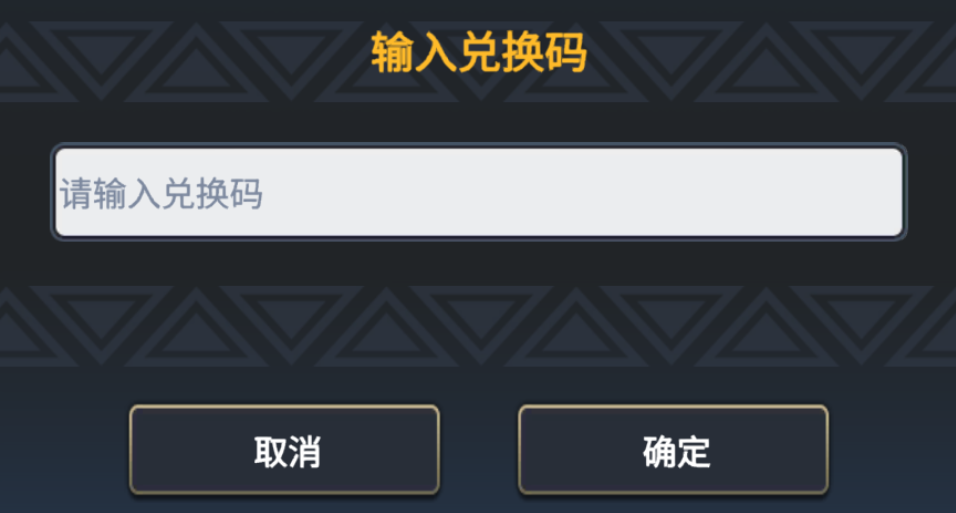Viewport: 956px width, 513px height.
Task: Hit the left button labeled 取消
Action: 285,450
